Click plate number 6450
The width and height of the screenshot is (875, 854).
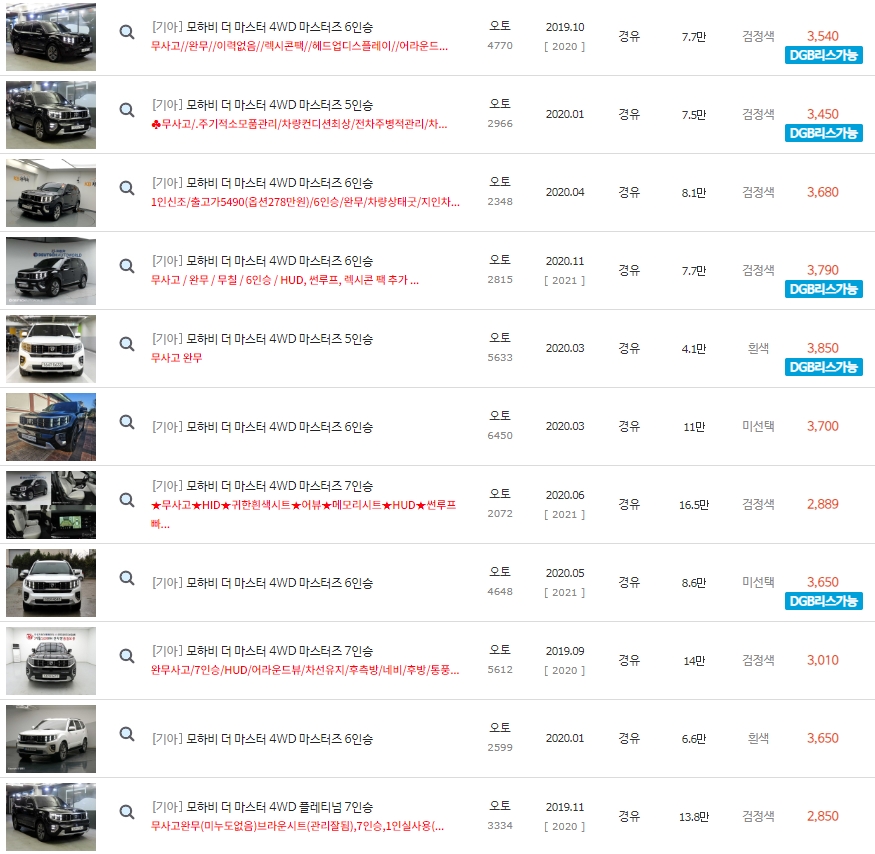click(x=500, y=435)
